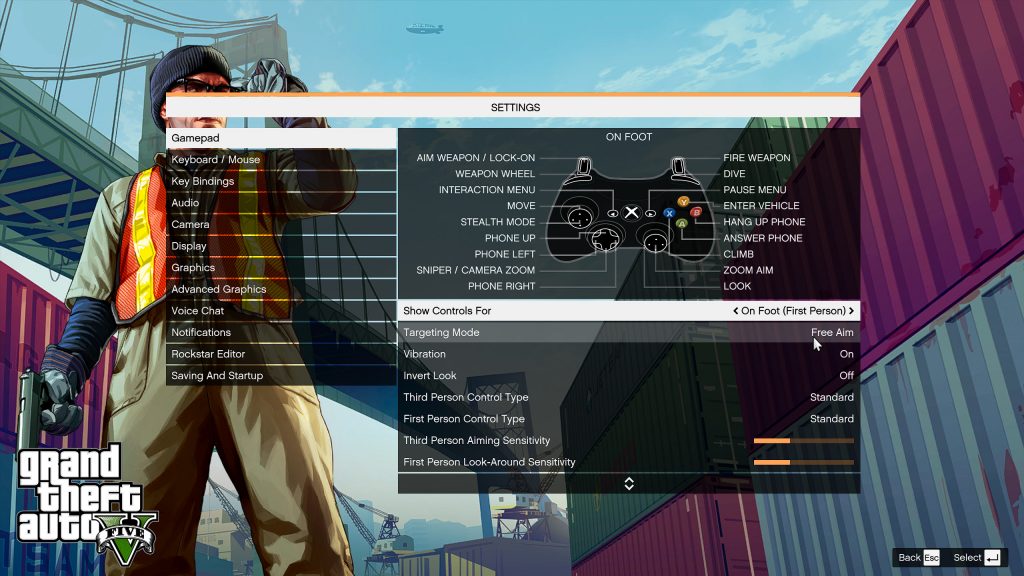Click the AIM WEAPON / LOCK-ON label
Viewport: 1024px width, 576px height.
point(475,158)
